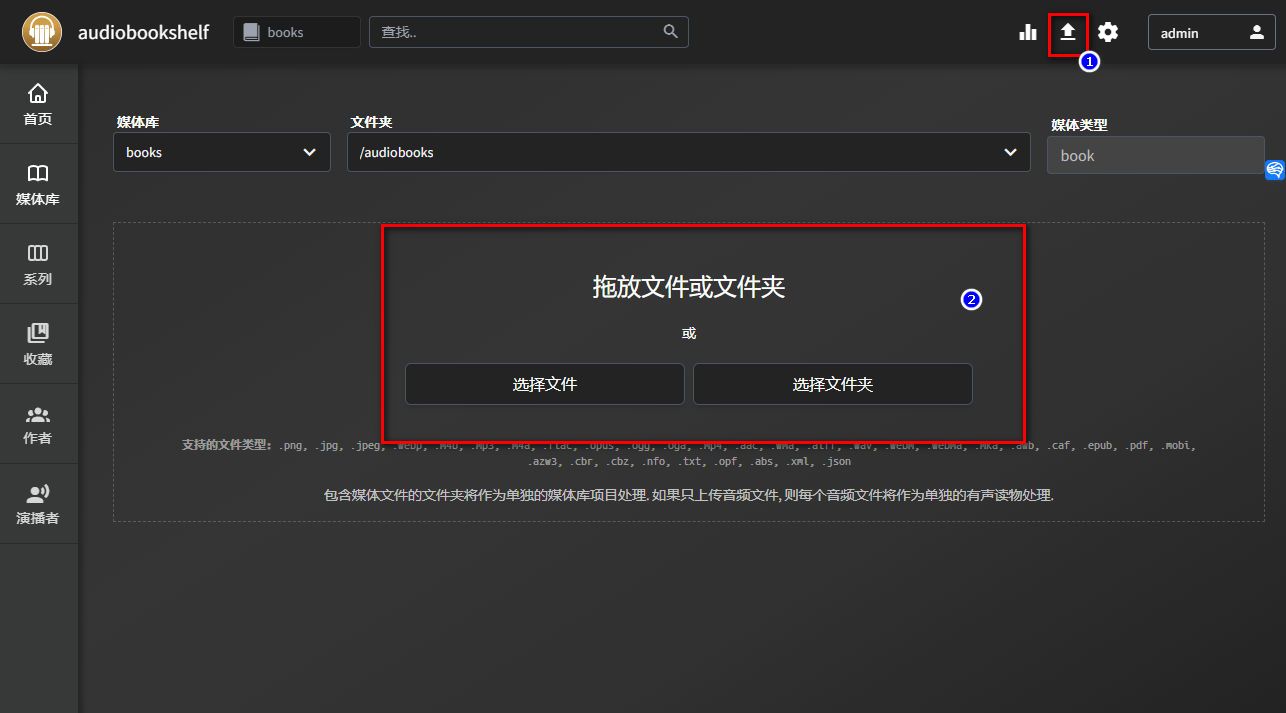Expand the 文件夹 /audiobooks dropdown
Image resolution: width=1286 pixels, height=713 pixels.
tap(688, 152)
